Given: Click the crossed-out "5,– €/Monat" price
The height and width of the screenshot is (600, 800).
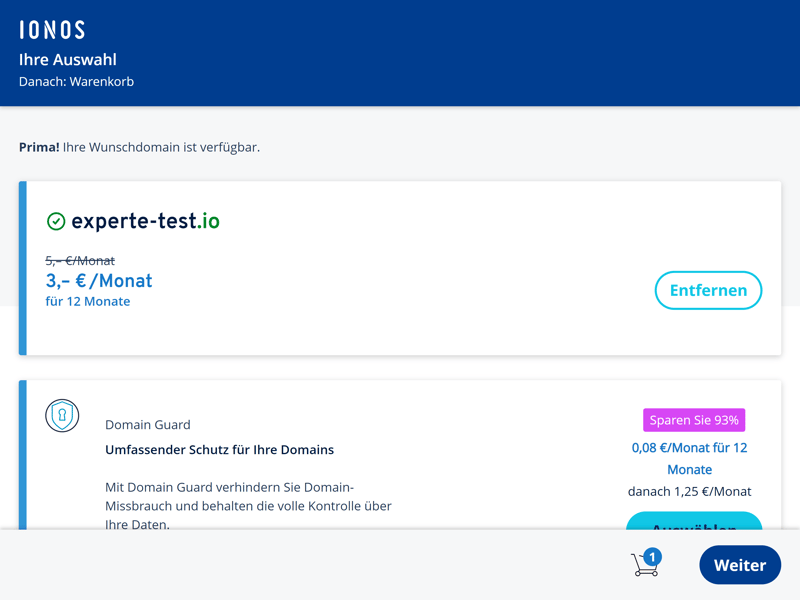Looking at the screenshot, I should [x=80, y=261].
